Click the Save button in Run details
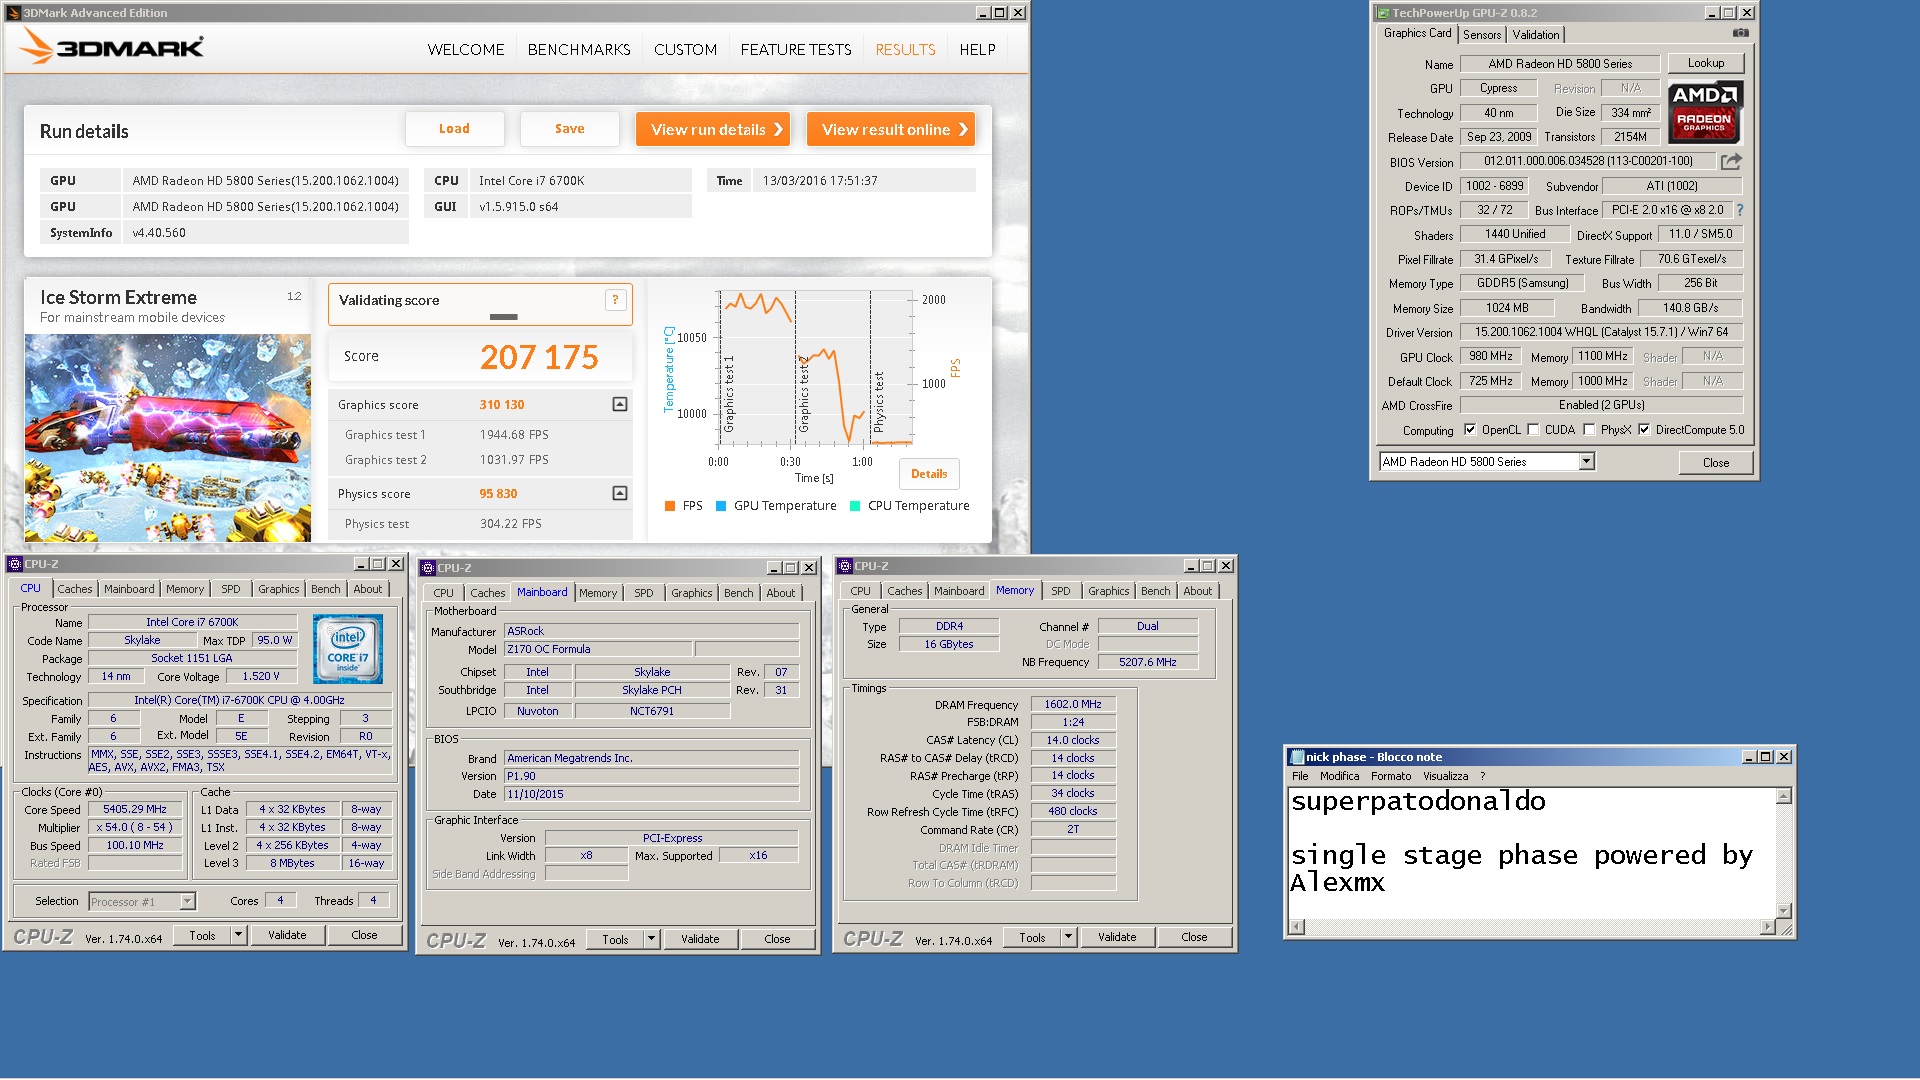The height and width of the screenshot is (1080, 1920). coord(570,129)
